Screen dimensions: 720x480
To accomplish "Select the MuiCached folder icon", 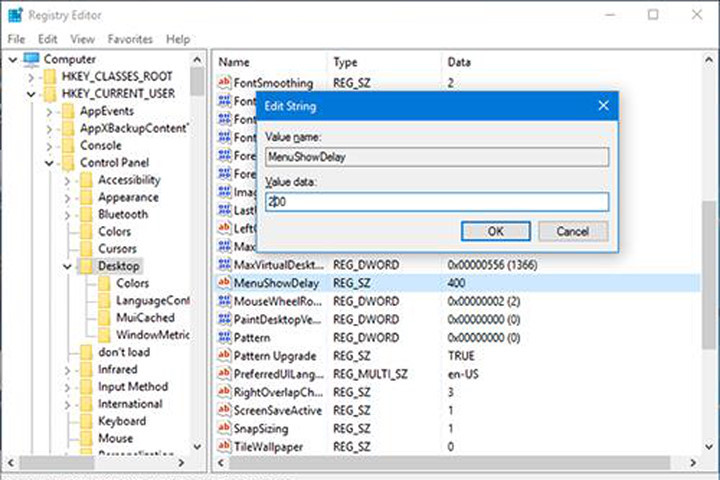I will (x=104, y=318).
